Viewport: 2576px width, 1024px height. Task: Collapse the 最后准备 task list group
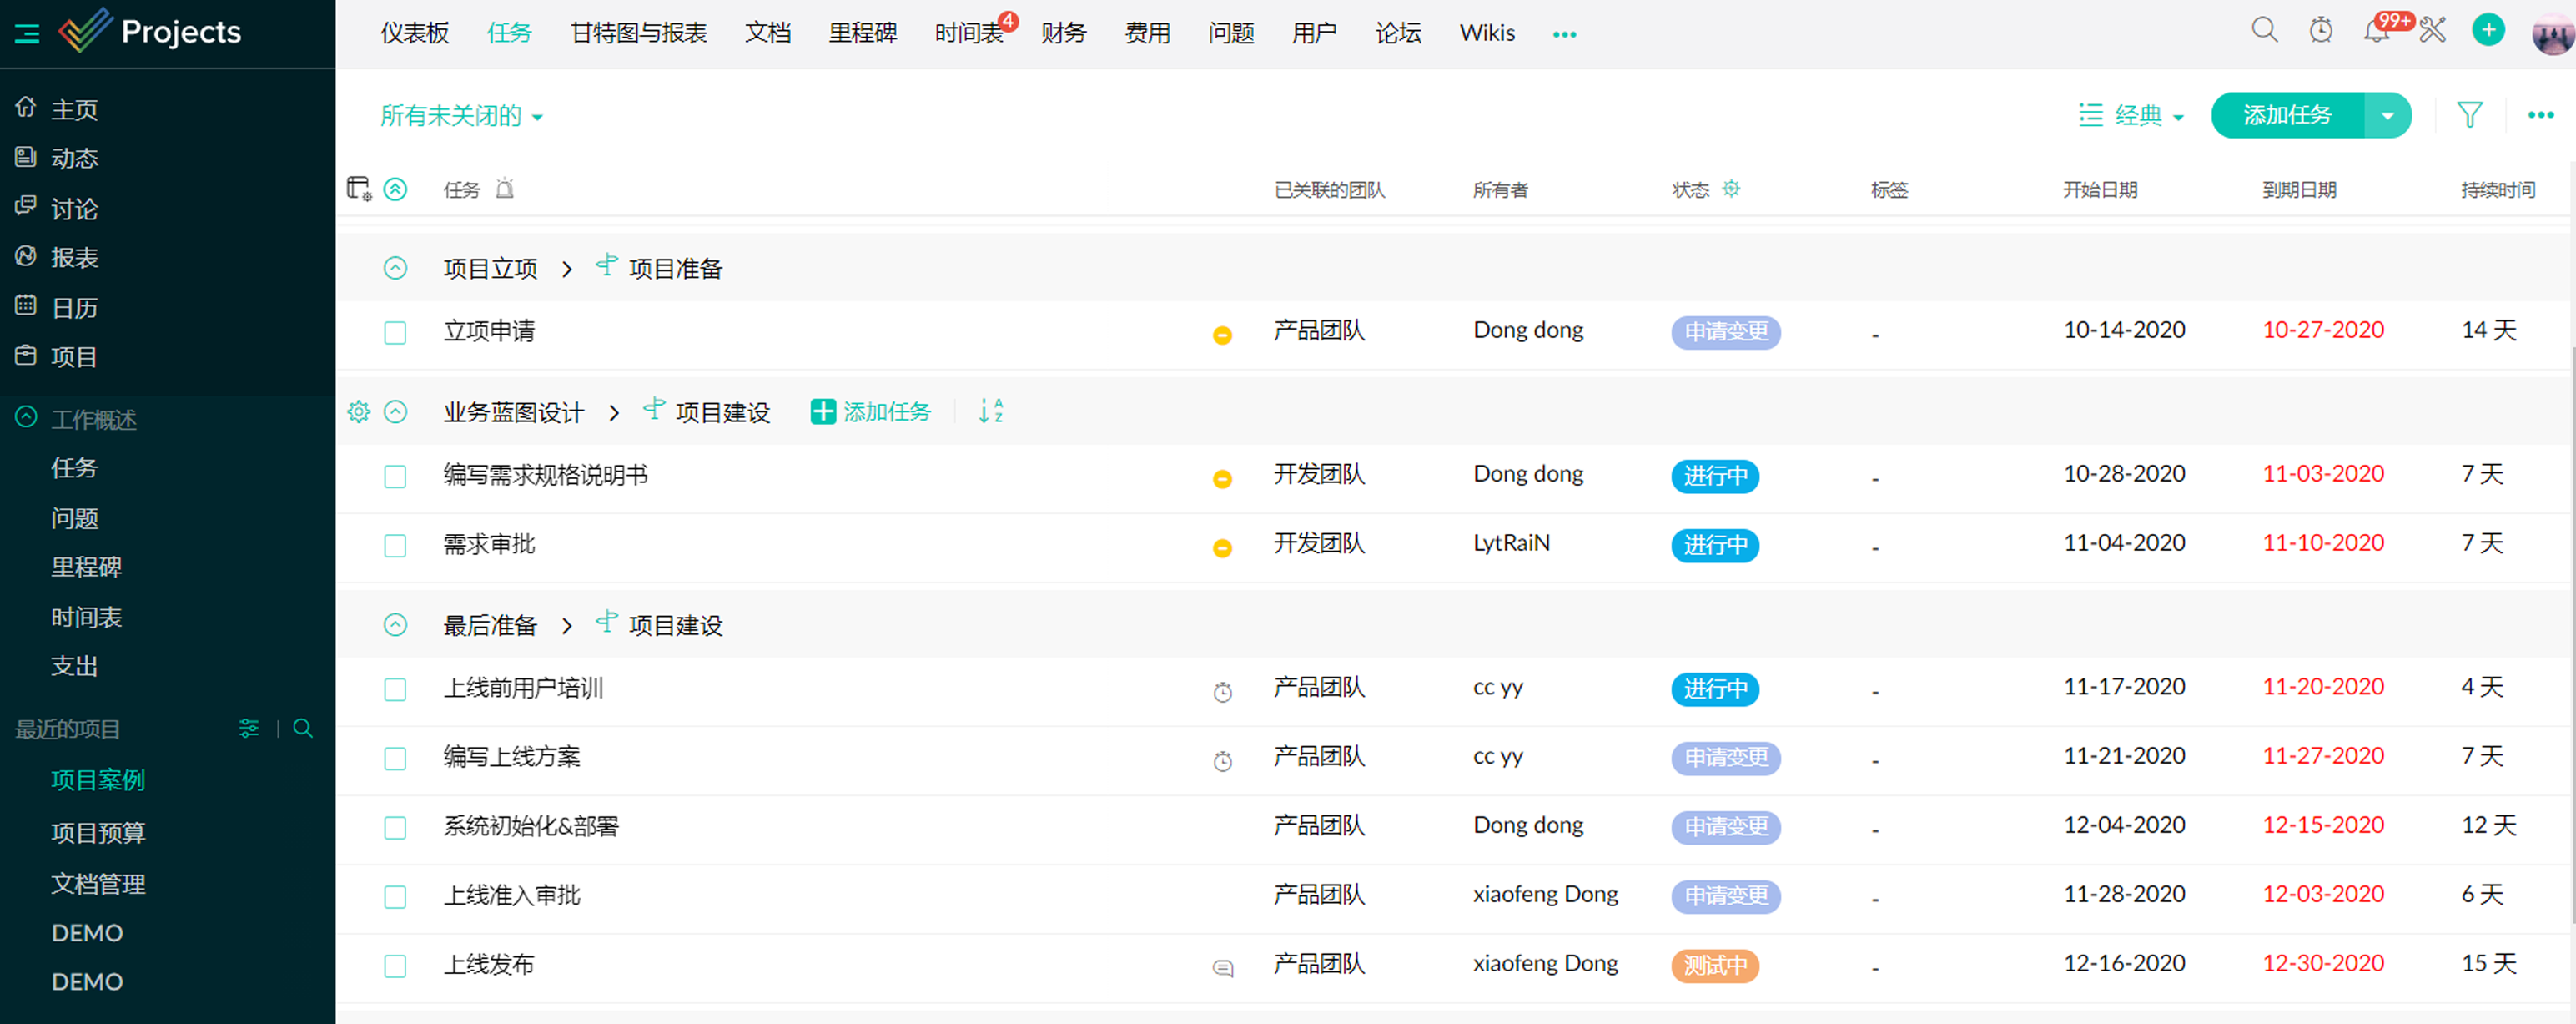pyautogui.click(x=395, y=625)
